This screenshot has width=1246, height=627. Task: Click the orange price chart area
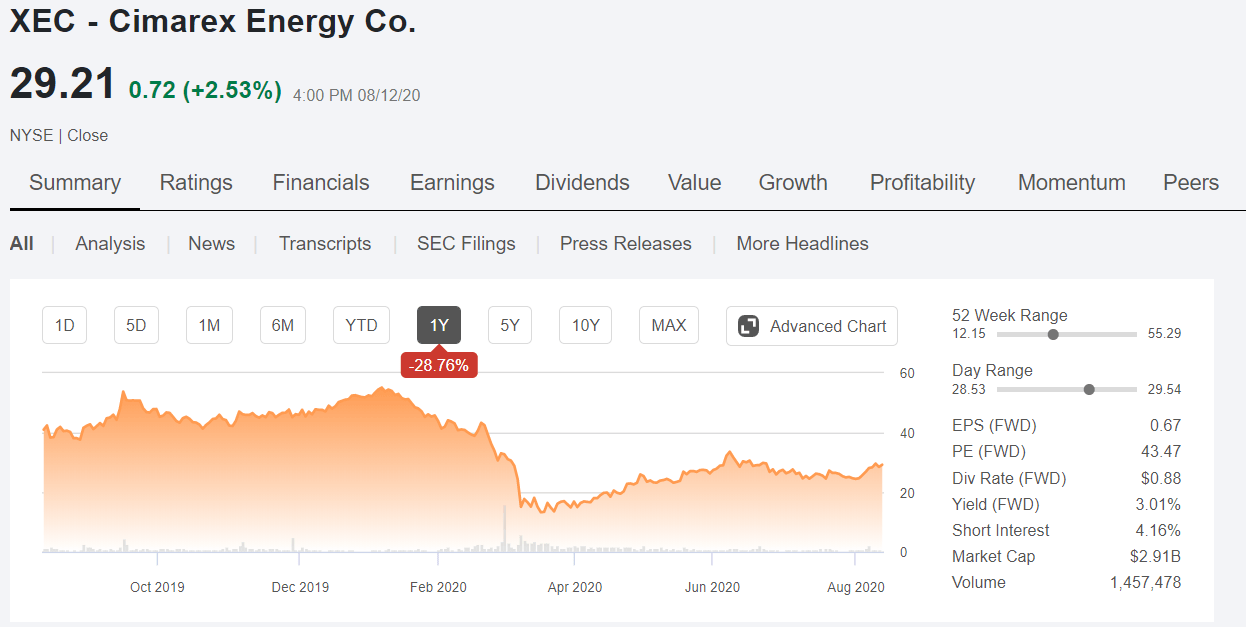462,470
